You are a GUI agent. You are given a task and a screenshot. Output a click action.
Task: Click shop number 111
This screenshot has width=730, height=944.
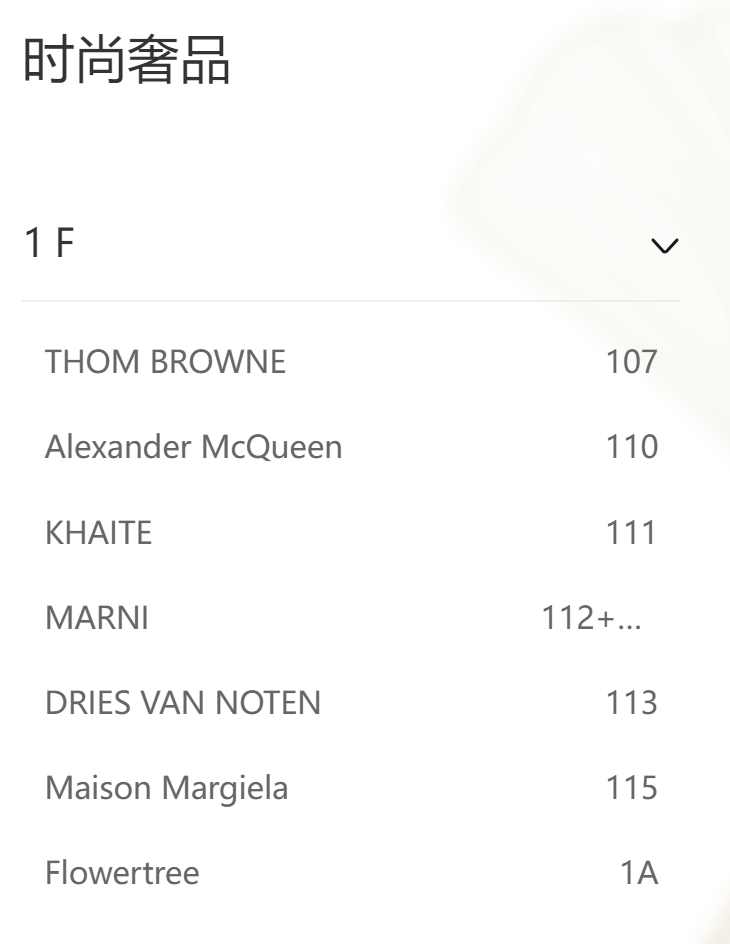click(631, 533)
